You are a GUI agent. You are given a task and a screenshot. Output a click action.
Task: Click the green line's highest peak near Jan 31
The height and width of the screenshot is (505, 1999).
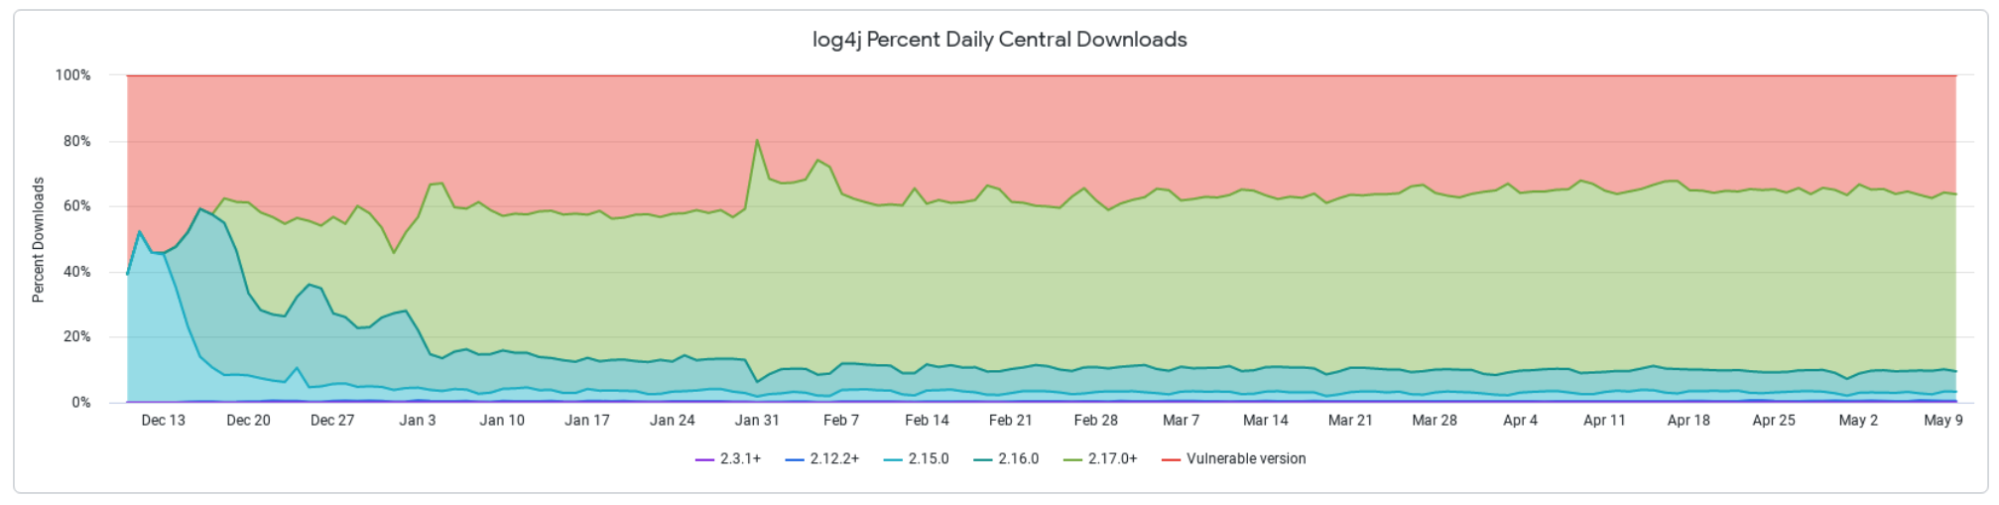click(x=757, y=140)
